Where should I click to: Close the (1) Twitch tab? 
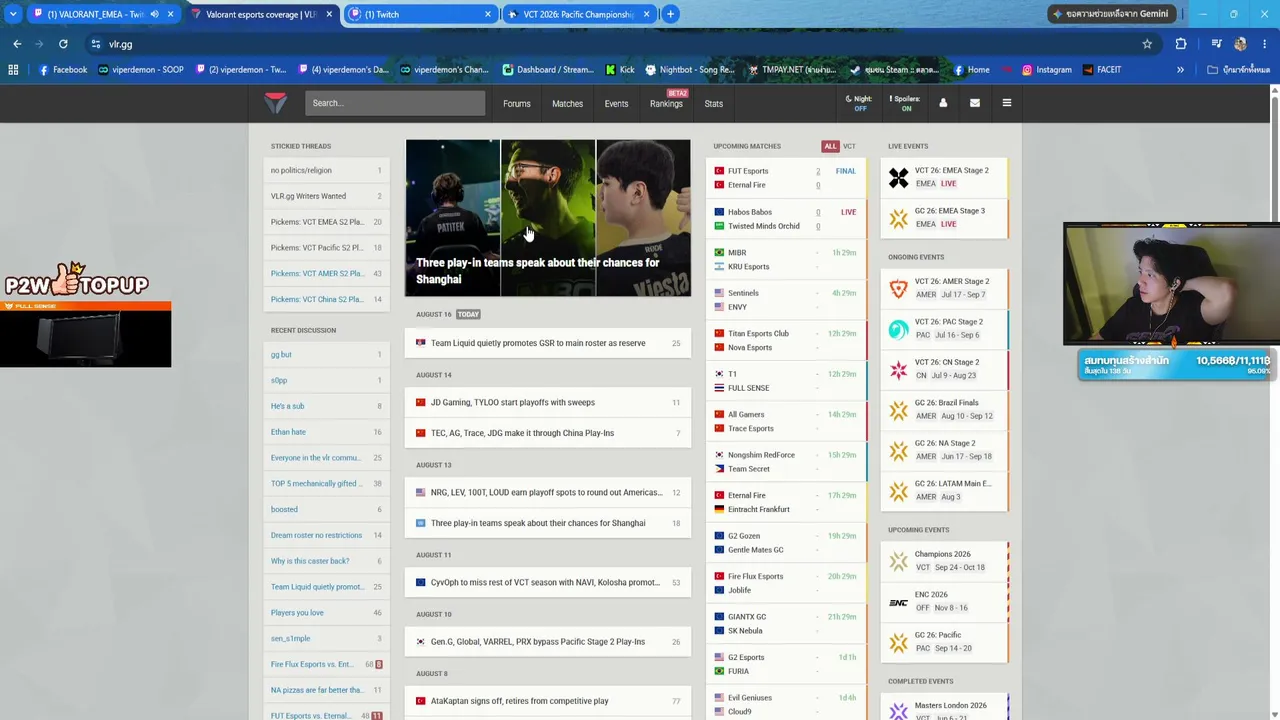click(x=488, y=14)
